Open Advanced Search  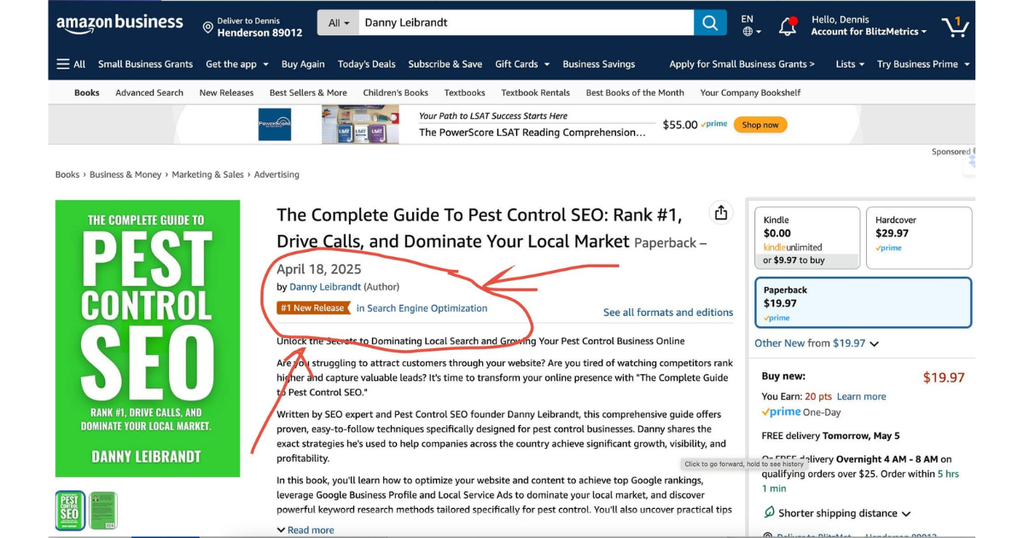150,93
